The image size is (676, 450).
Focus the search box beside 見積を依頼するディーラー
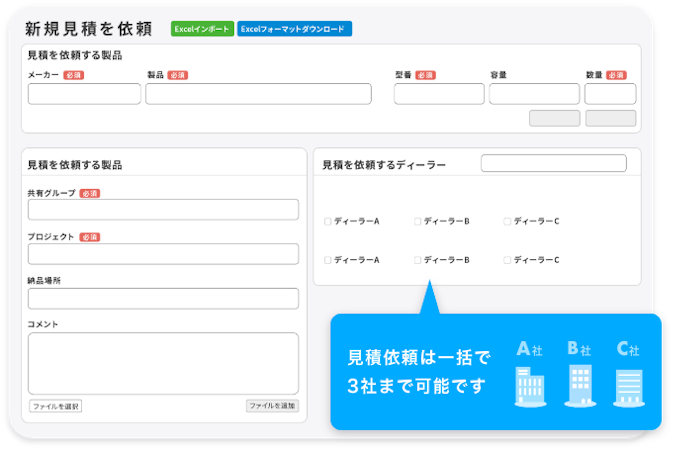pos(554,163)
